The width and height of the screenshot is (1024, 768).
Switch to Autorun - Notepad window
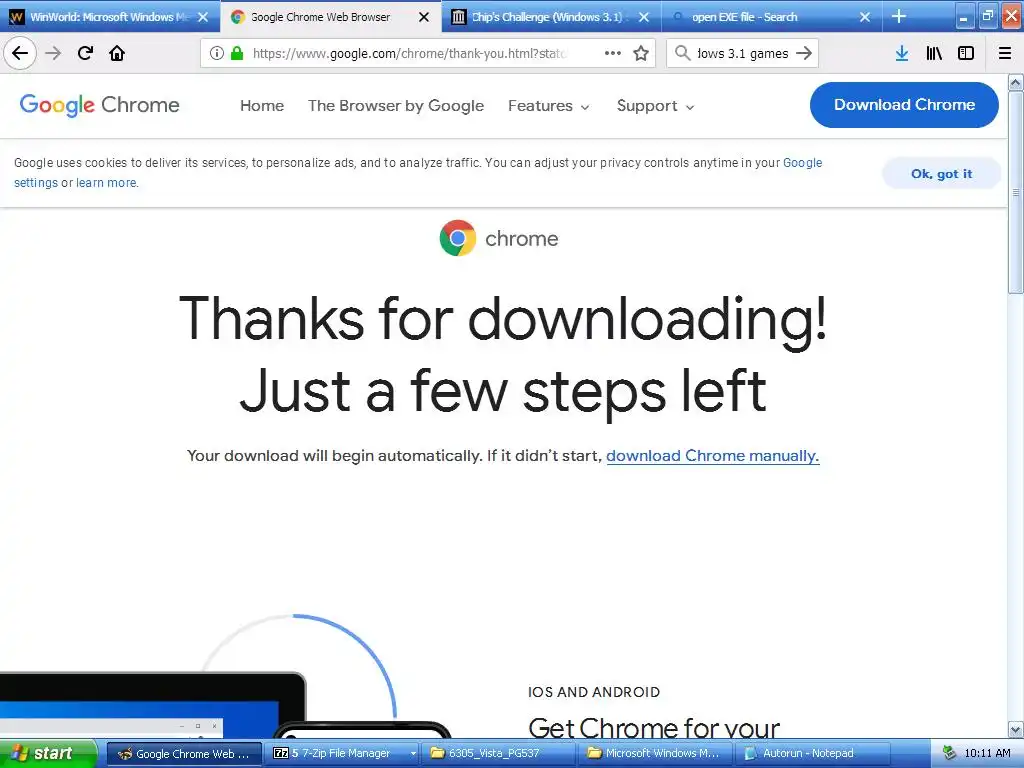pyautogui.click(x=812, y=754)
